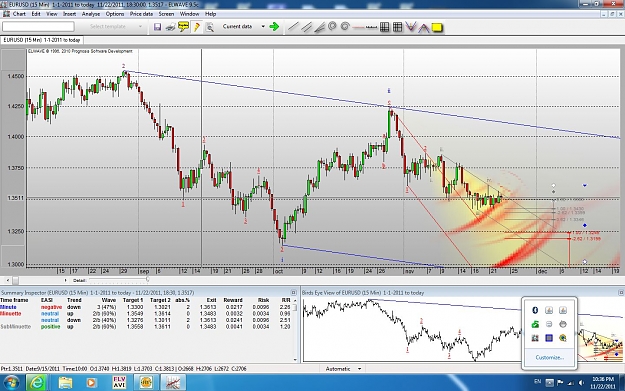Select the second grid tool icon
The width and height of the screenshot is (625, 391).
point(397,27)
